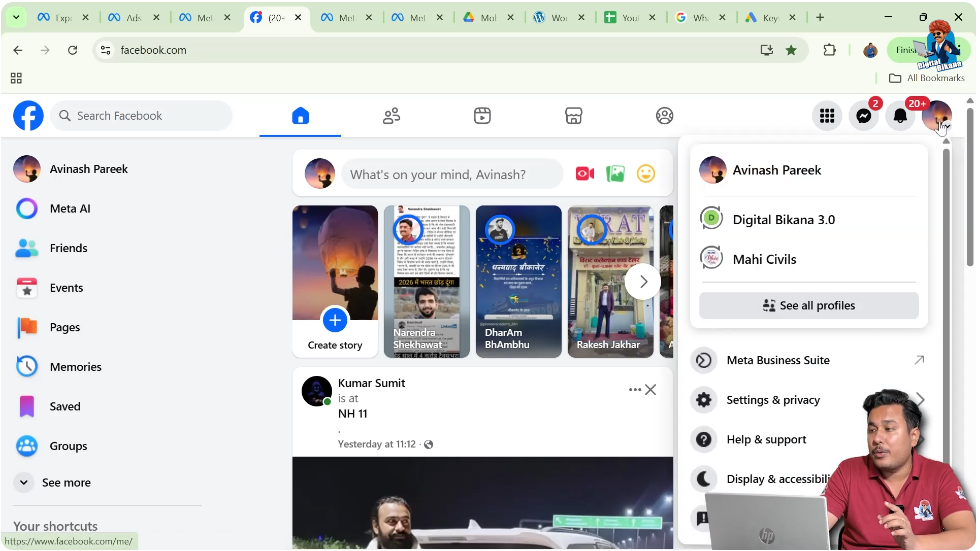Open the Notifications bell
Screen dimensions: 980x551
tap(900, 116)
